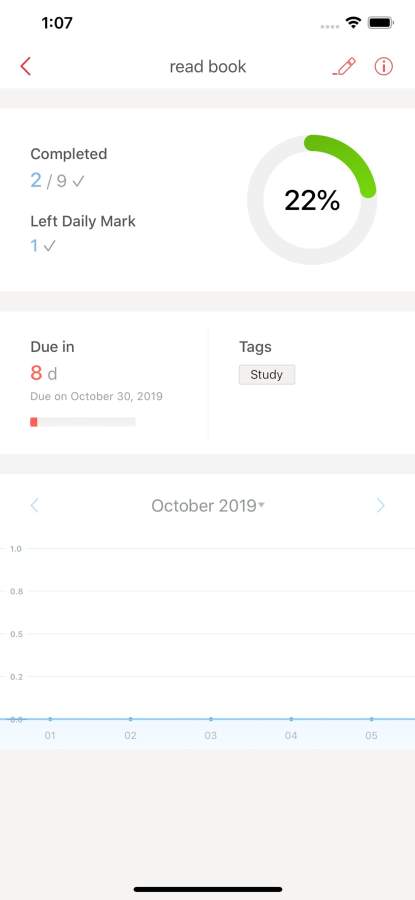Select the 01 data point on chart
This screenshot has width=415, height=900.
tap(50, 719)
